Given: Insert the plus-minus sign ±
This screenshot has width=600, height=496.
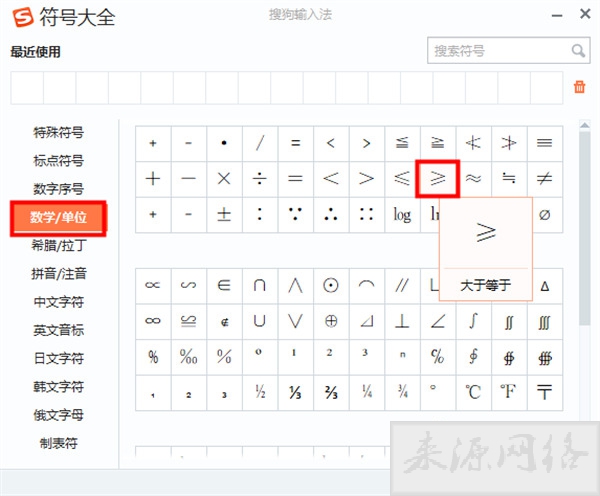Looking at the screenshot, I should (x=224, y=214).
